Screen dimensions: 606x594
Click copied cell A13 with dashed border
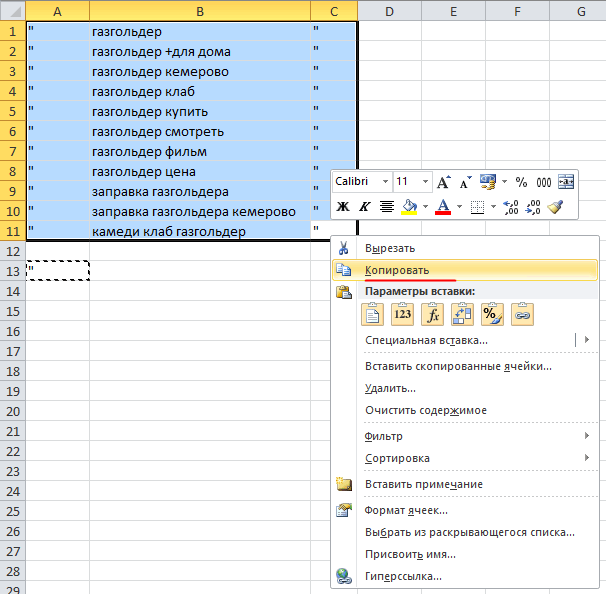click(58, 271)
